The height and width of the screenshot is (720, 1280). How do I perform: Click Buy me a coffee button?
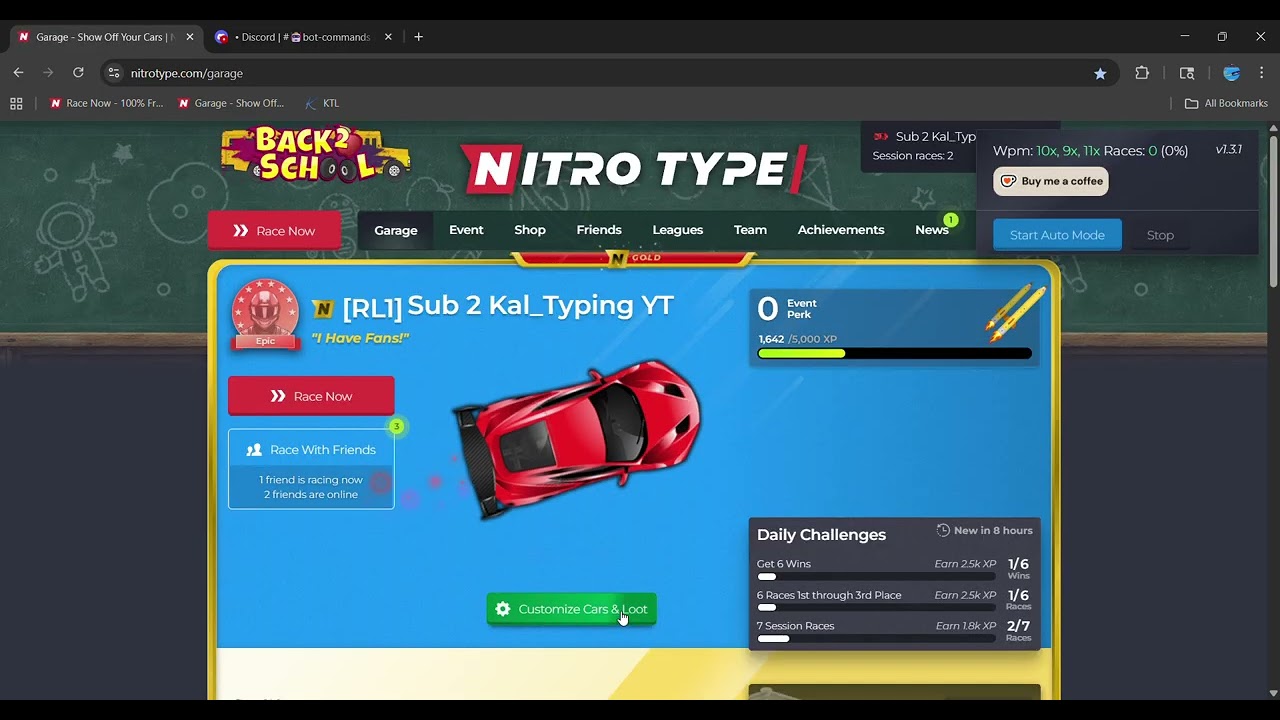coord(1051,181)
